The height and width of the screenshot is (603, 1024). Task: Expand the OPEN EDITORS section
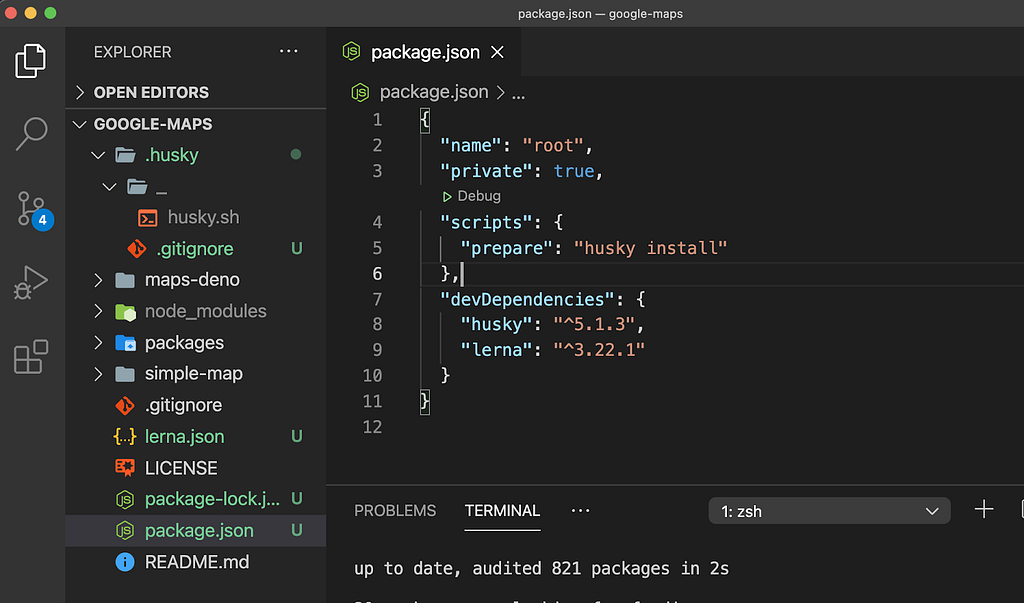pyautogui.click(x=196, y=92)
